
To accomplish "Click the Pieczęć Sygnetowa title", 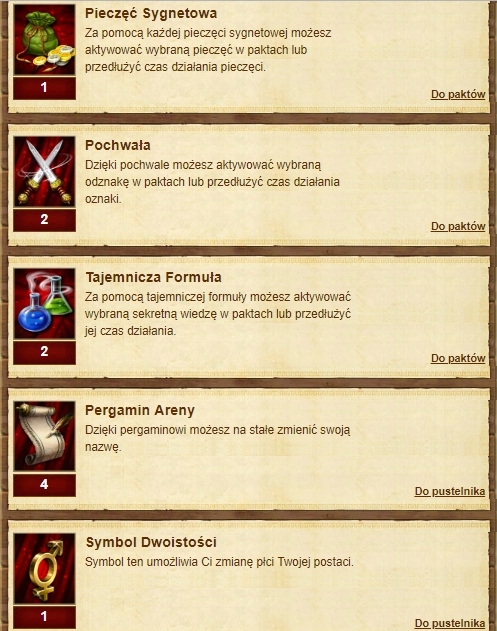I will pos(151,13).
